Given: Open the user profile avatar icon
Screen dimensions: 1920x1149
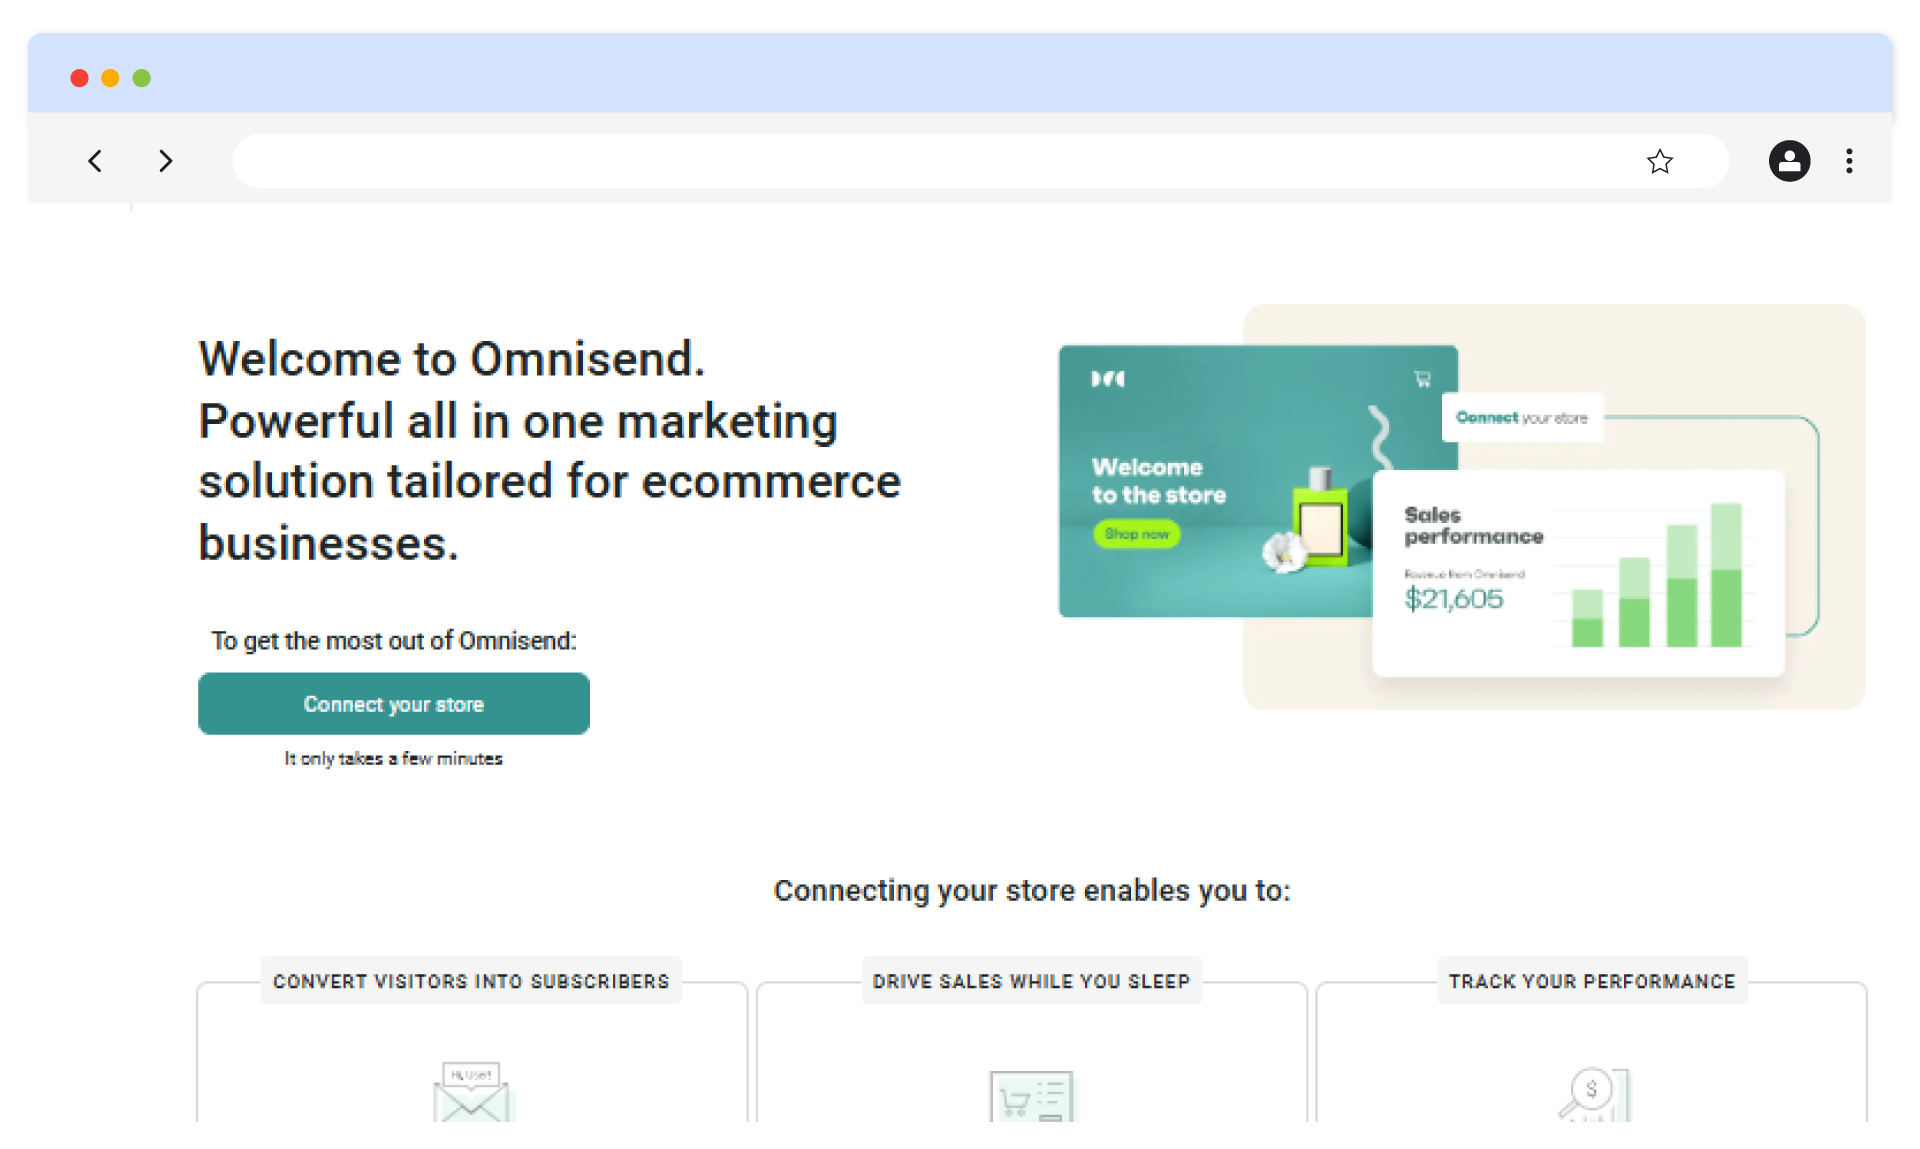Looking at the screenshot, I should pyautogui.click(x=1789, y=161).
